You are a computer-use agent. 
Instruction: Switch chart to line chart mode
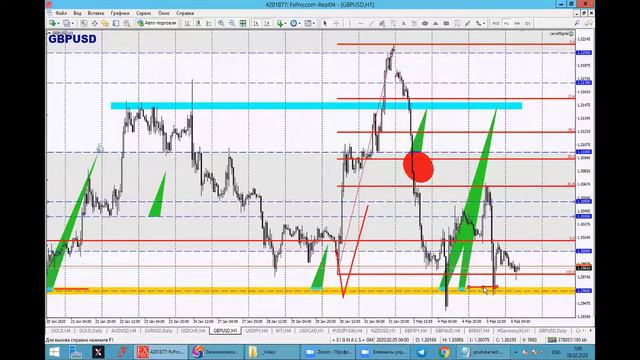click(x=209, y=23)
